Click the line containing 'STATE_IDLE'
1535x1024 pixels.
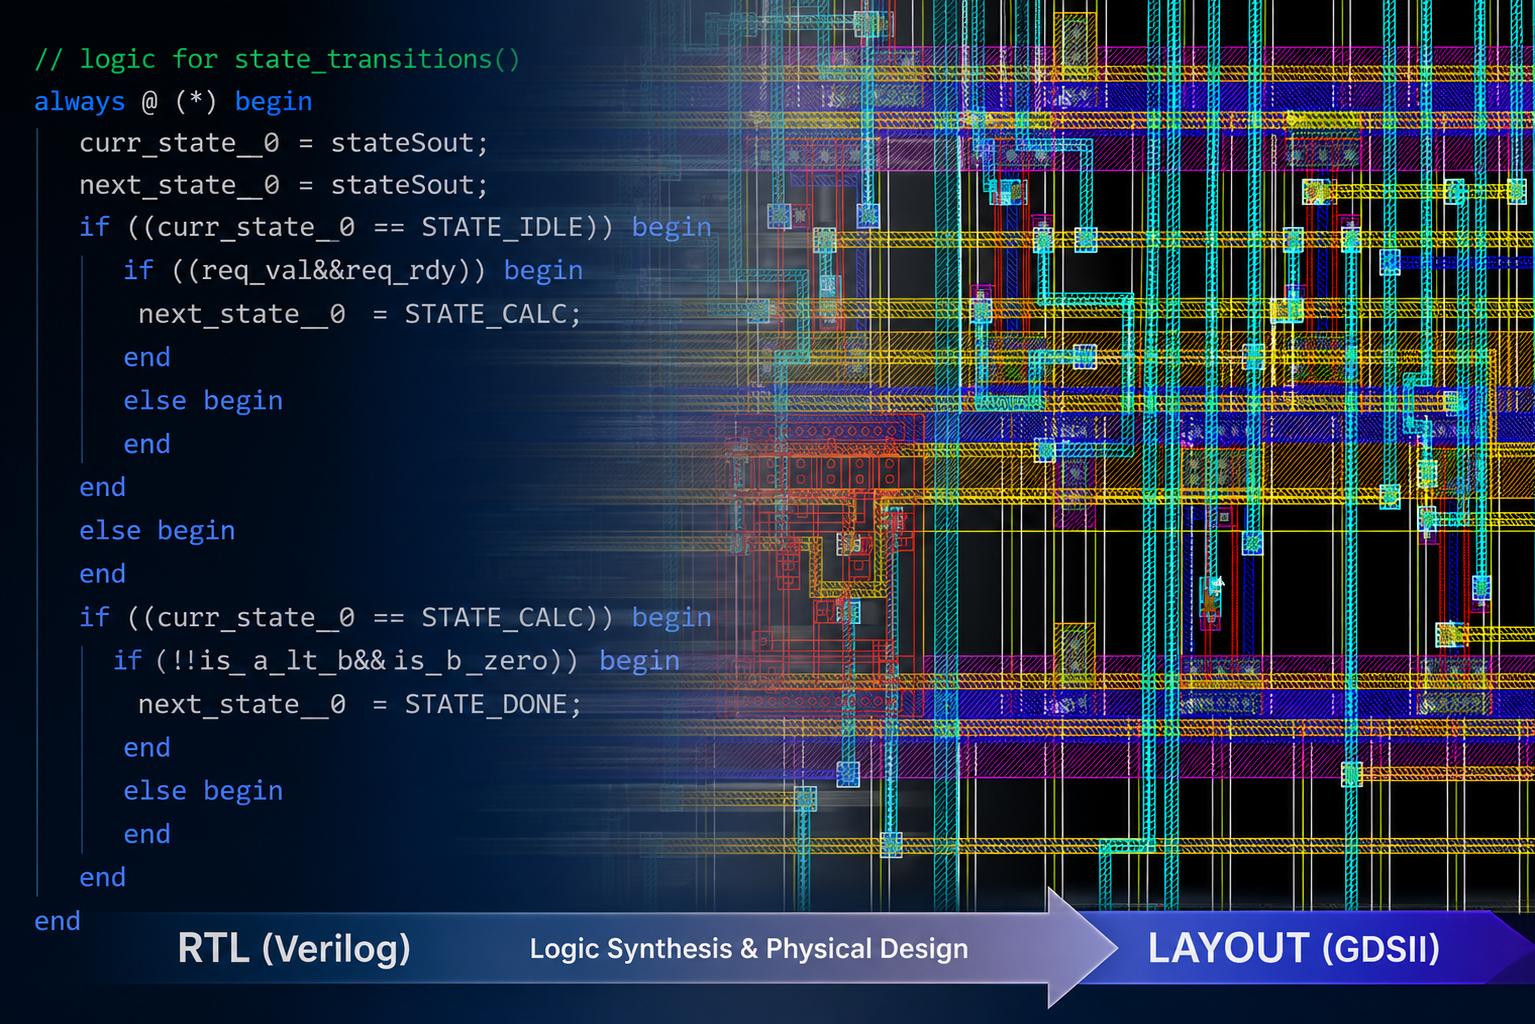395,228
